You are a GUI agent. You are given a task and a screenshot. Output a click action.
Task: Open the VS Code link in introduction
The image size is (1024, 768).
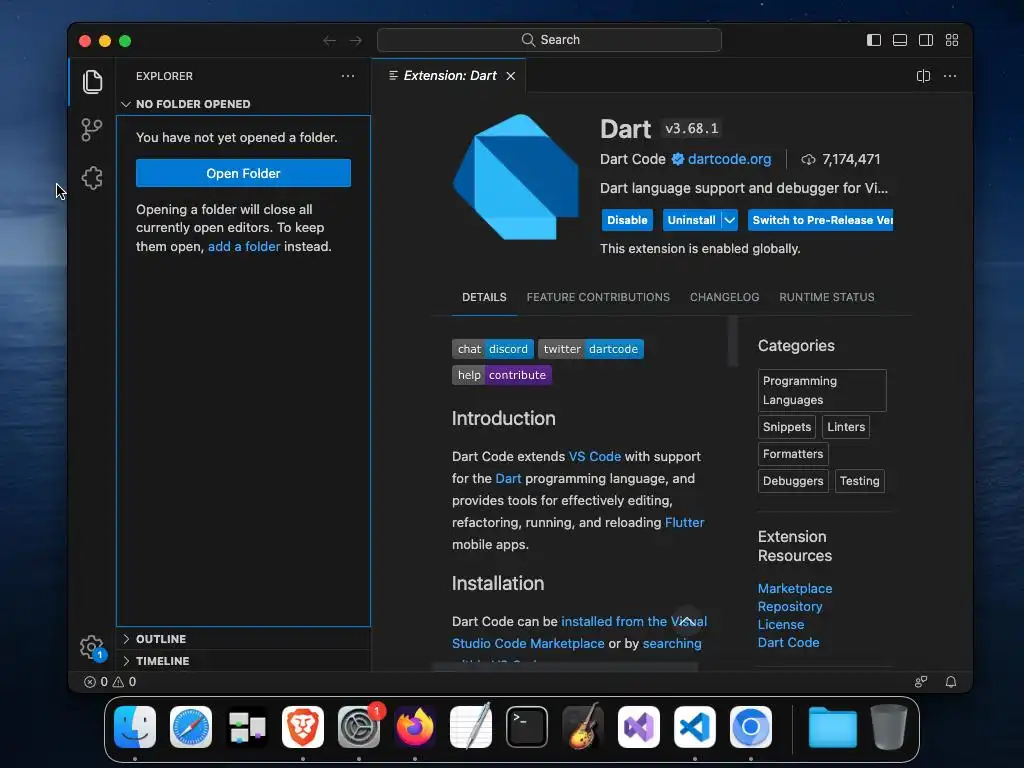point(595,456)
